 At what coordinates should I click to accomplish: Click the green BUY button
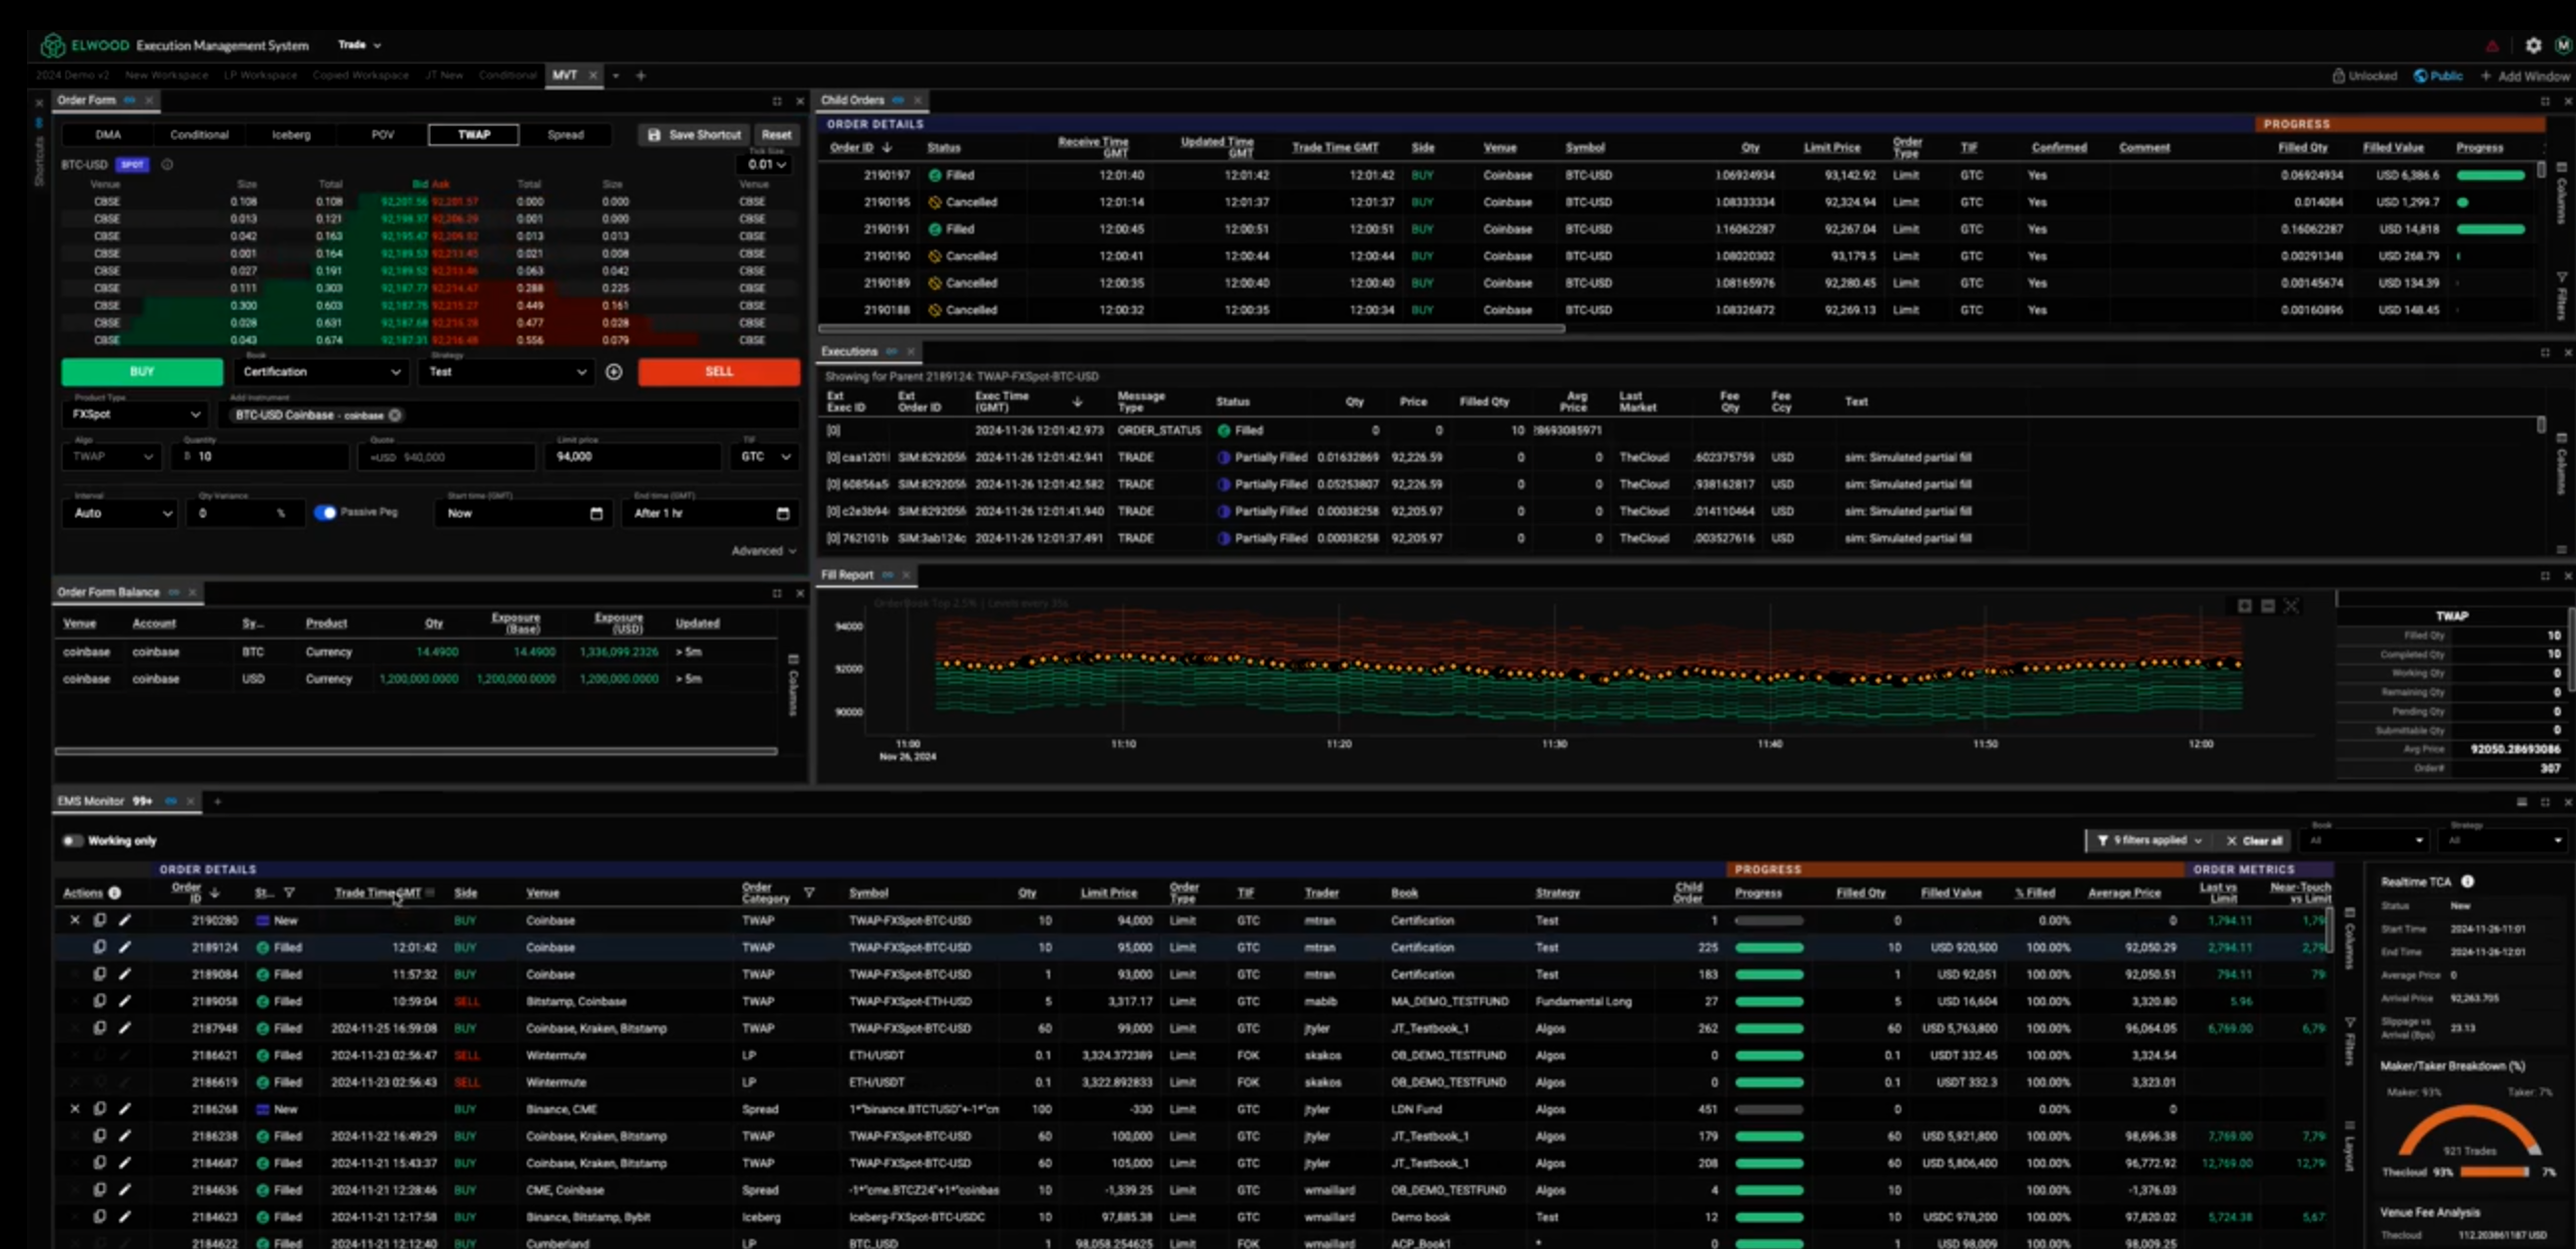pyautogui.click(x=142, y=372)
